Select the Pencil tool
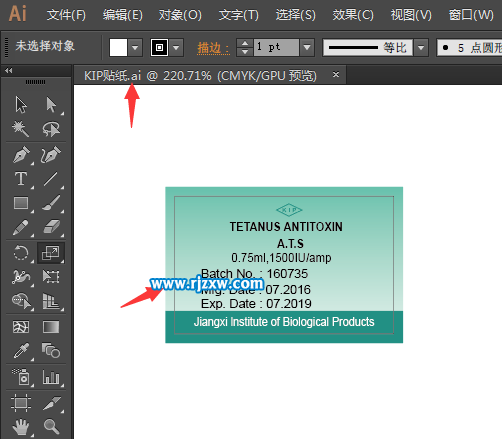Image resolution: width=502 pixels, height=439 pixels. (x=21, y=227)
